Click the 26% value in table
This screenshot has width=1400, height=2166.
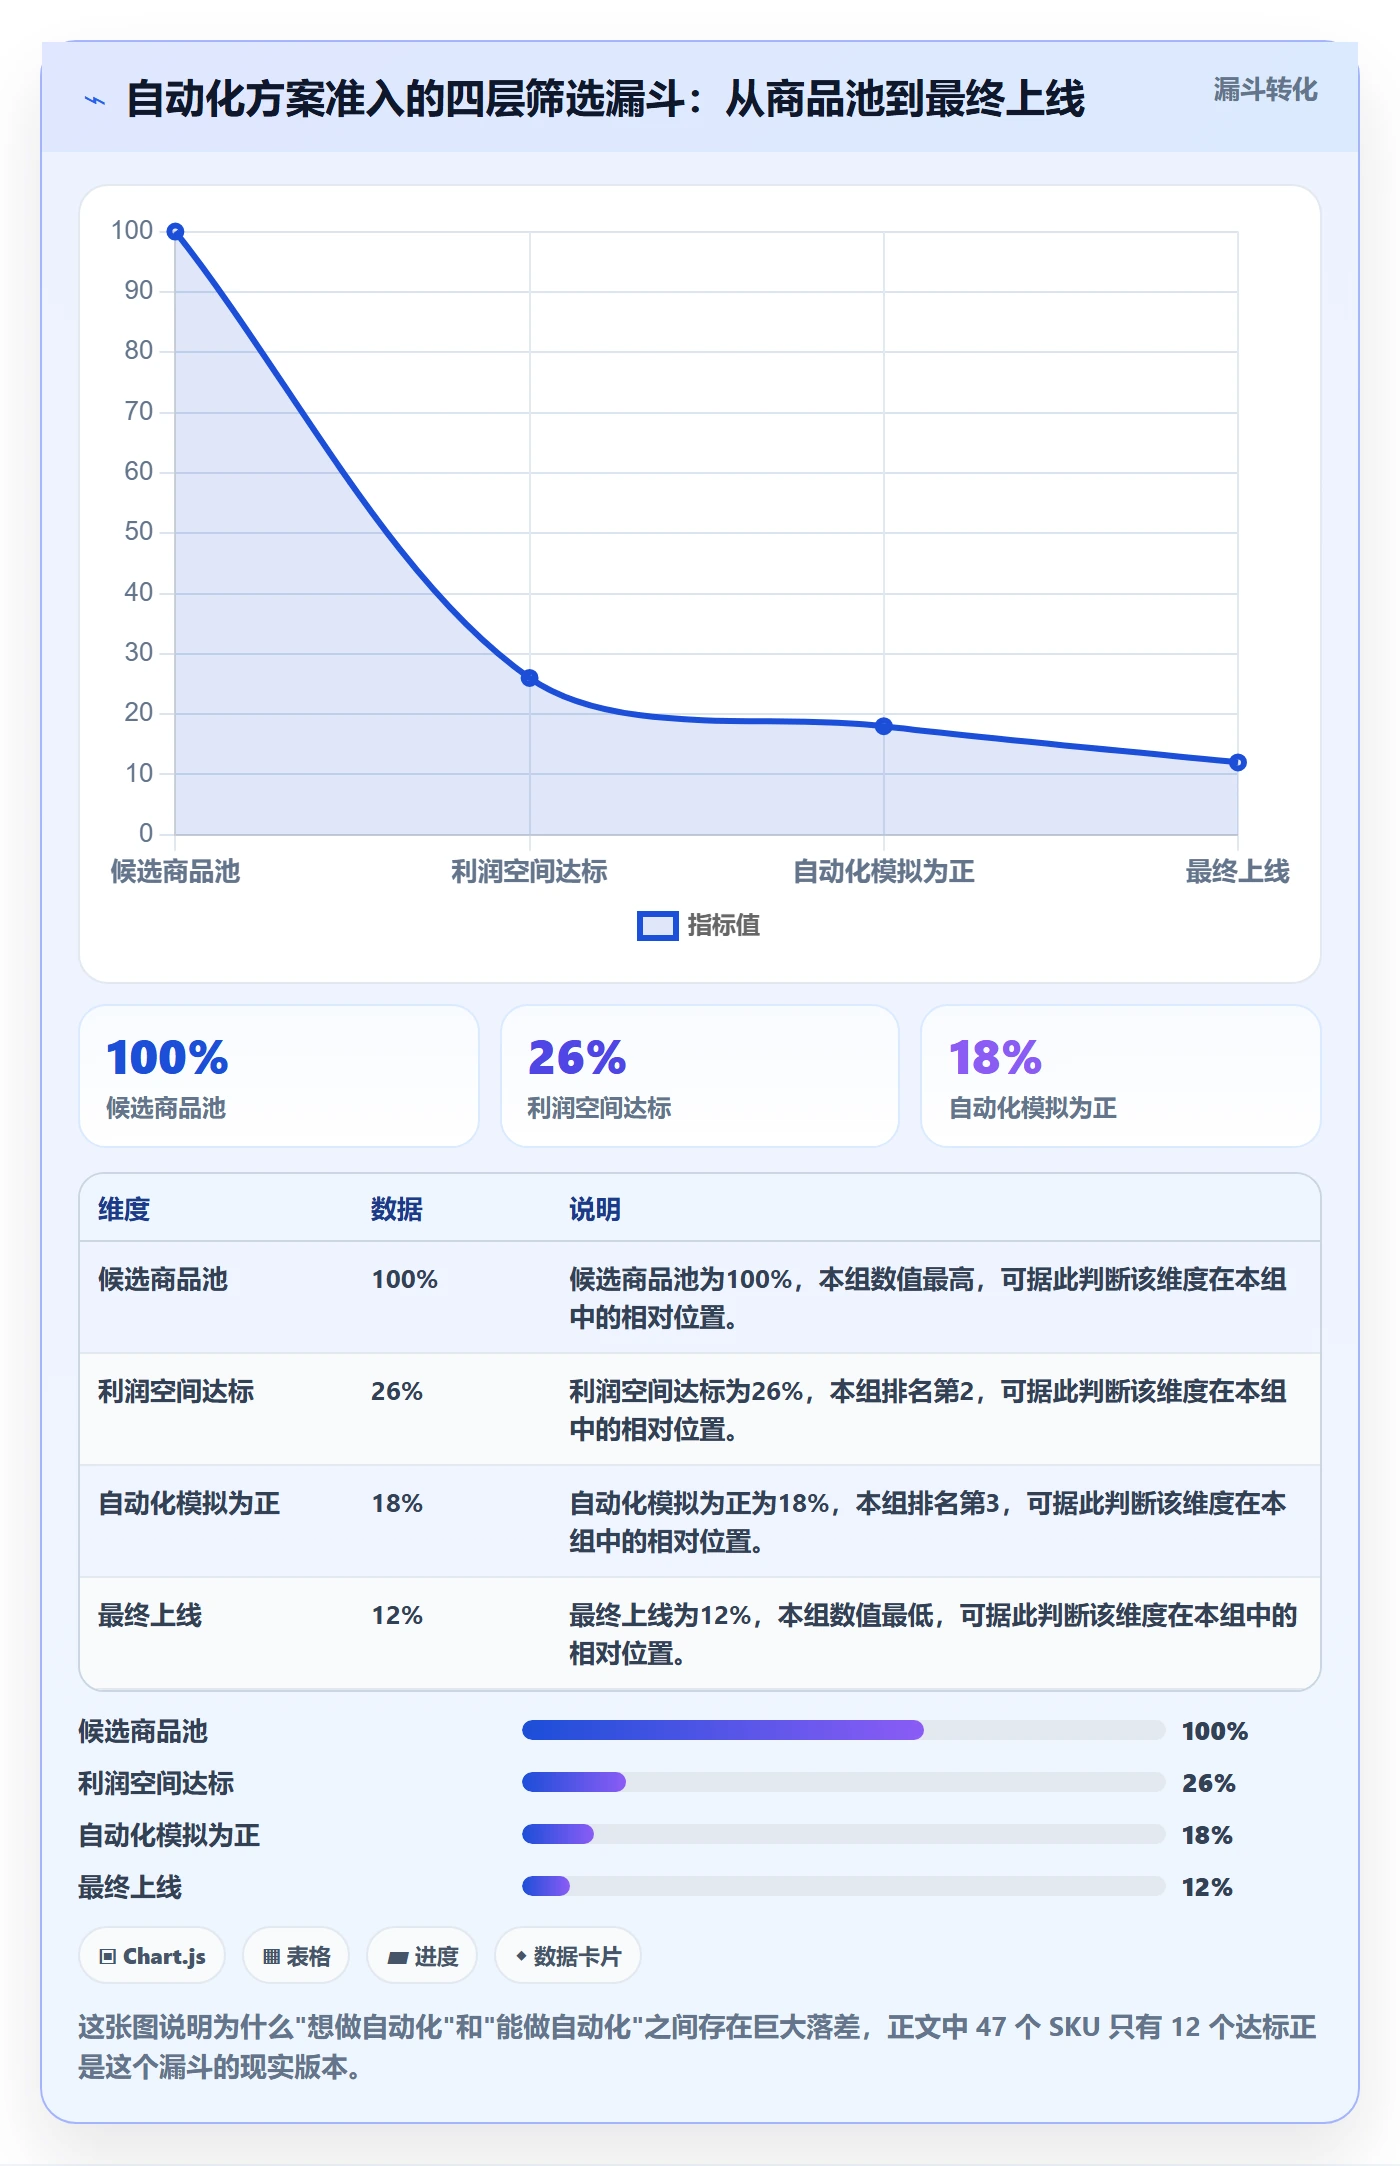pyautogui.click(x=397, y=1392)
